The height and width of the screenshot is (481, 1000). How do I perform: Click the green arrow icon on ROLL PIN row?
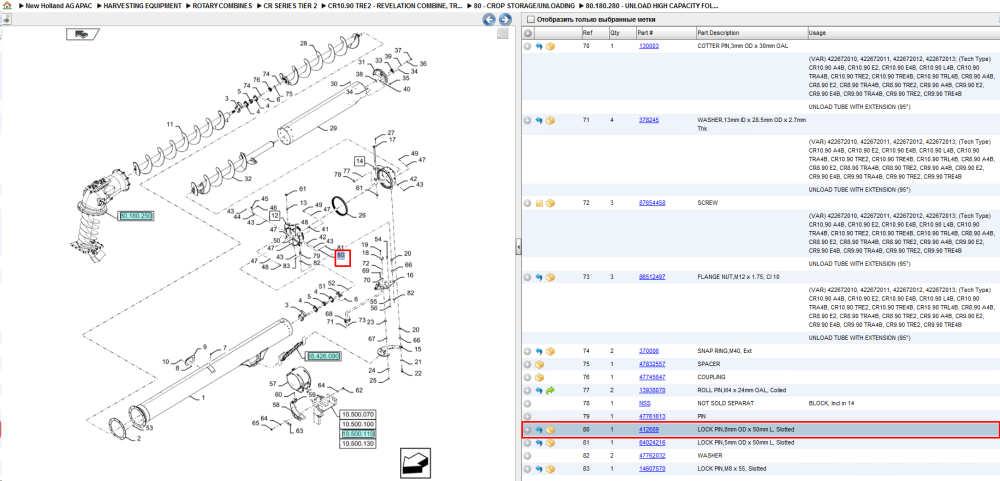[550, 390]
